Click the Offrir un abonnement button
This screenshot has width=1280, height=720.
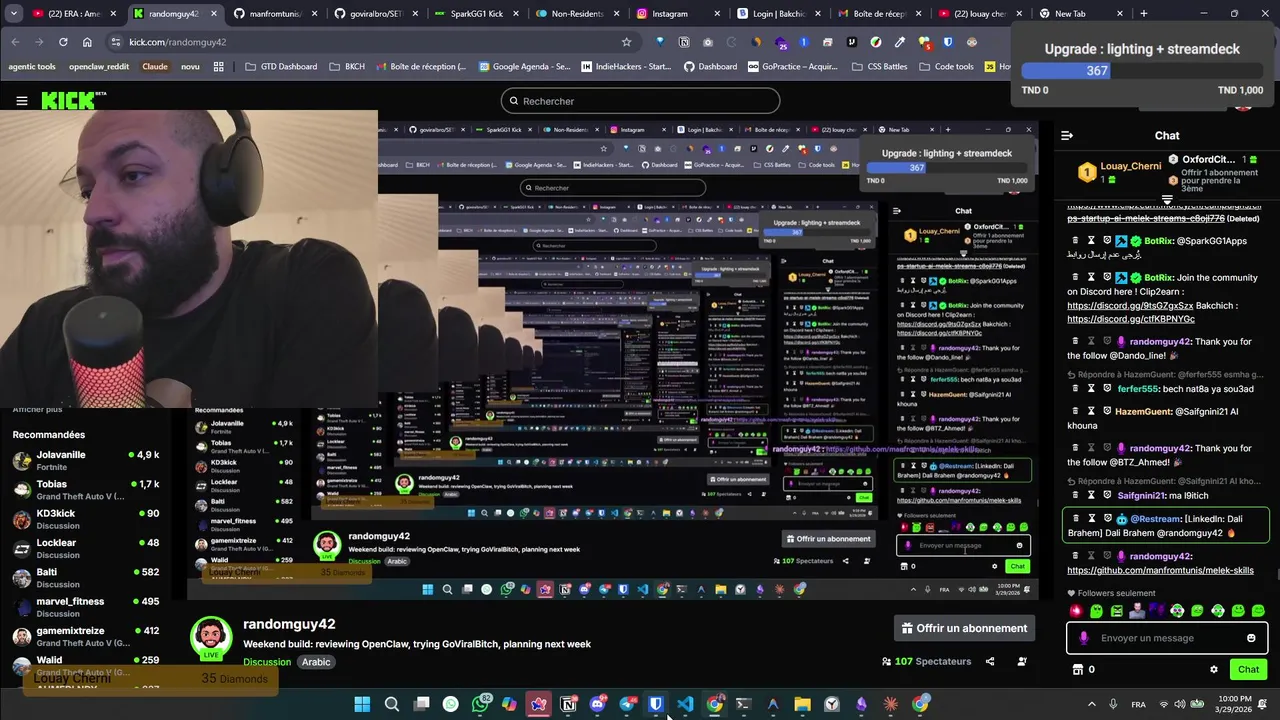point(964,628)
